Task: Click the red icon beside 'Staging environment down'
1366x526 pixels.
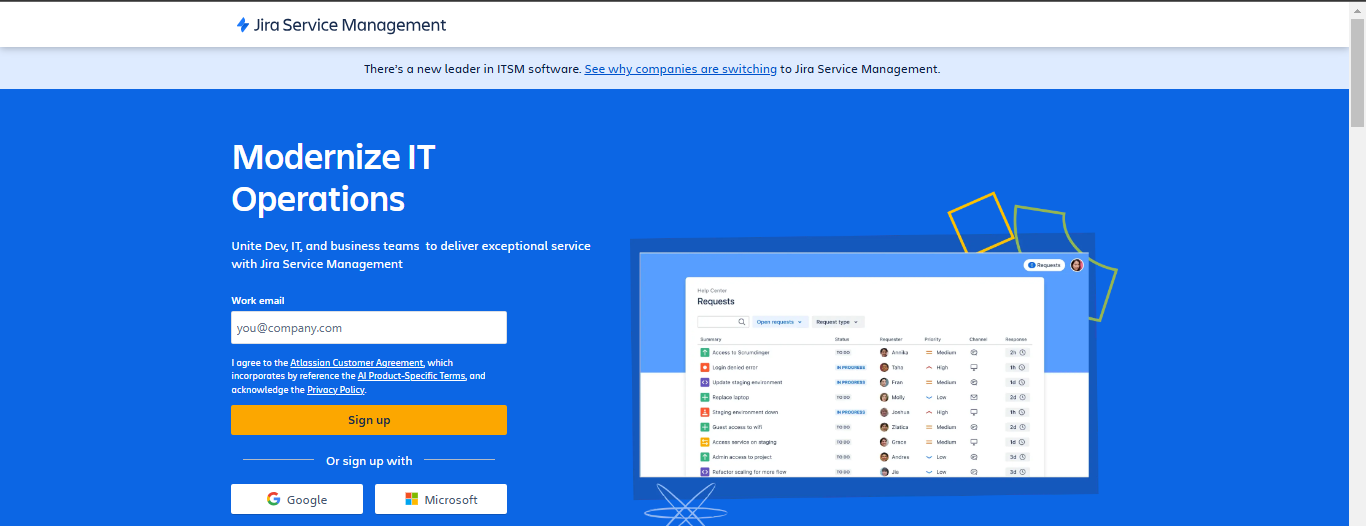Action: coord(705,412)
